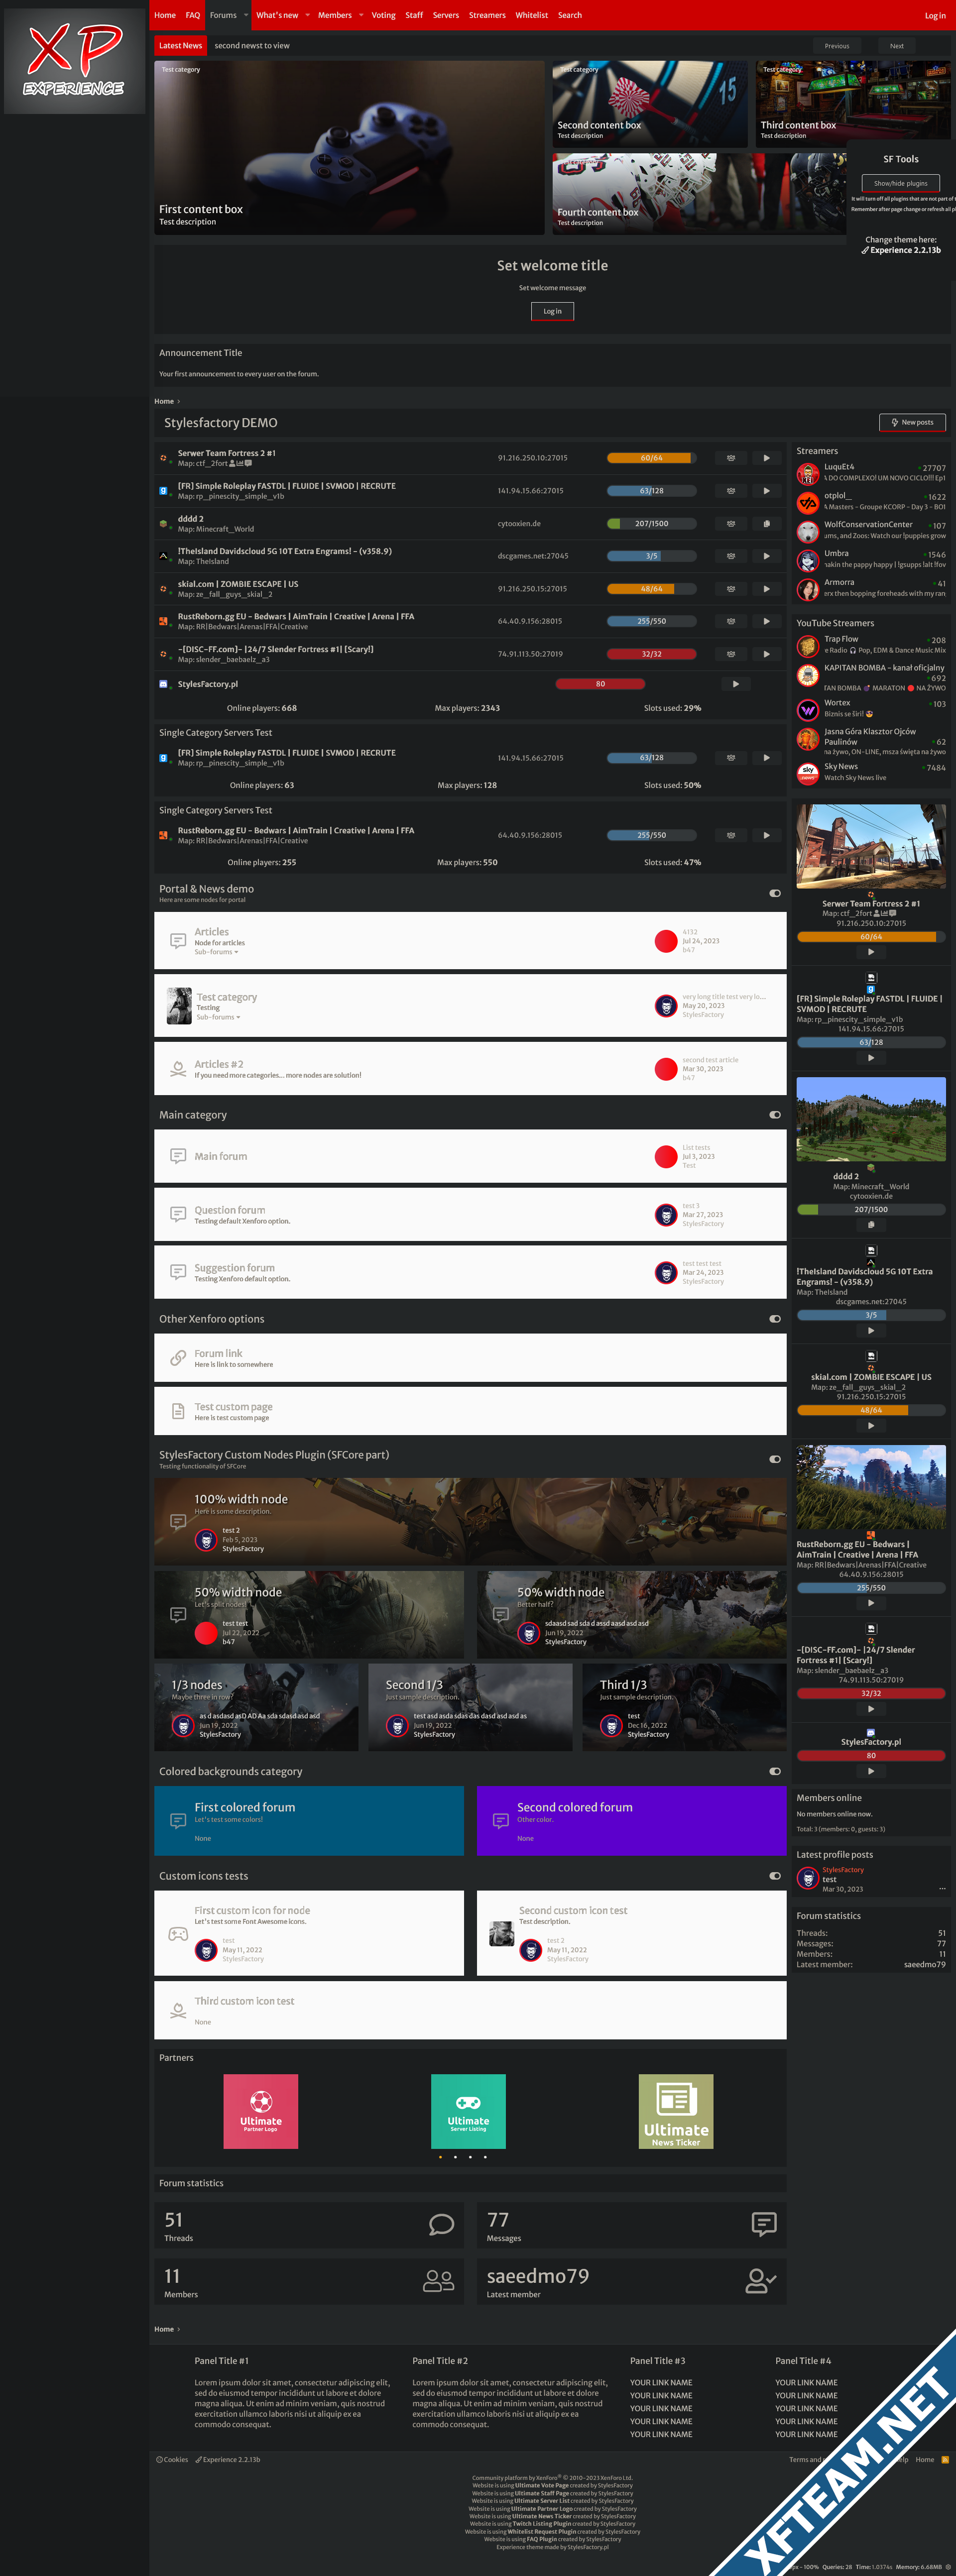Screen dimensions: 956x2576
Task: Open player list for Serwer Team Fortress 2 #1
Action: coord(731,458)
